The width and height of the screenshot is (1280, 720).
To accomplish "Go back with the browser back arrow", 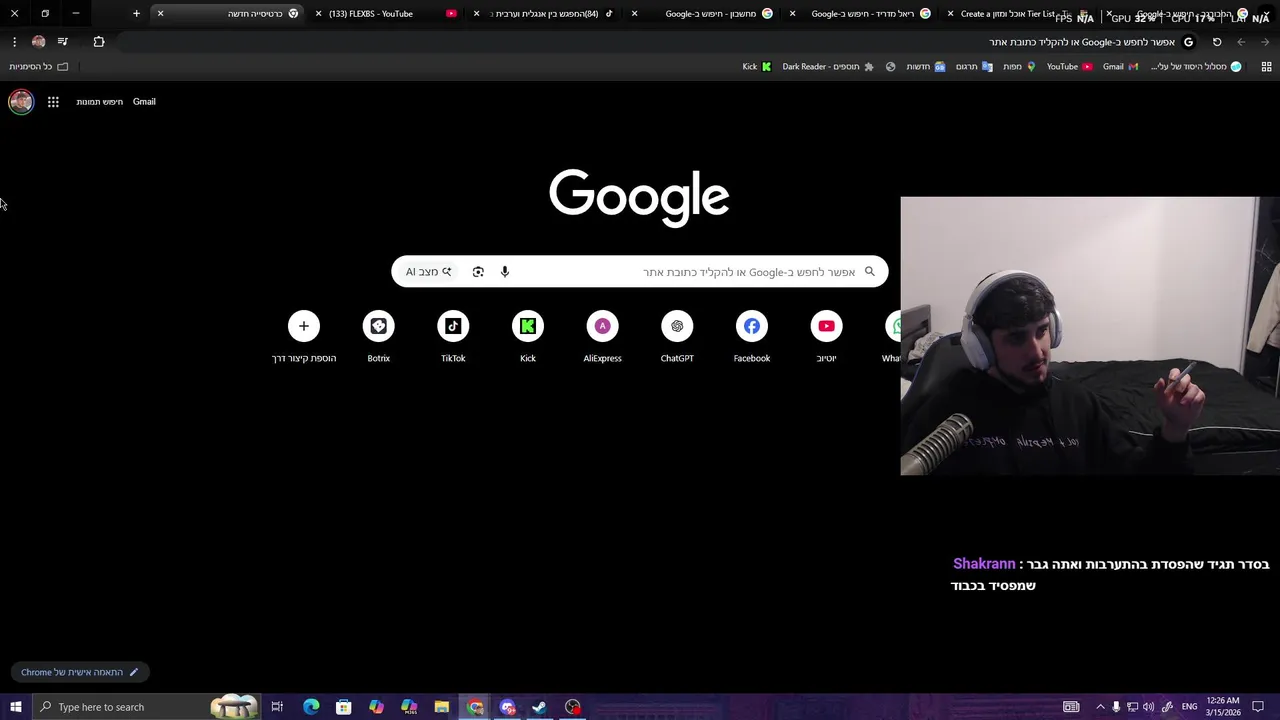I will tap(1265, 42).
